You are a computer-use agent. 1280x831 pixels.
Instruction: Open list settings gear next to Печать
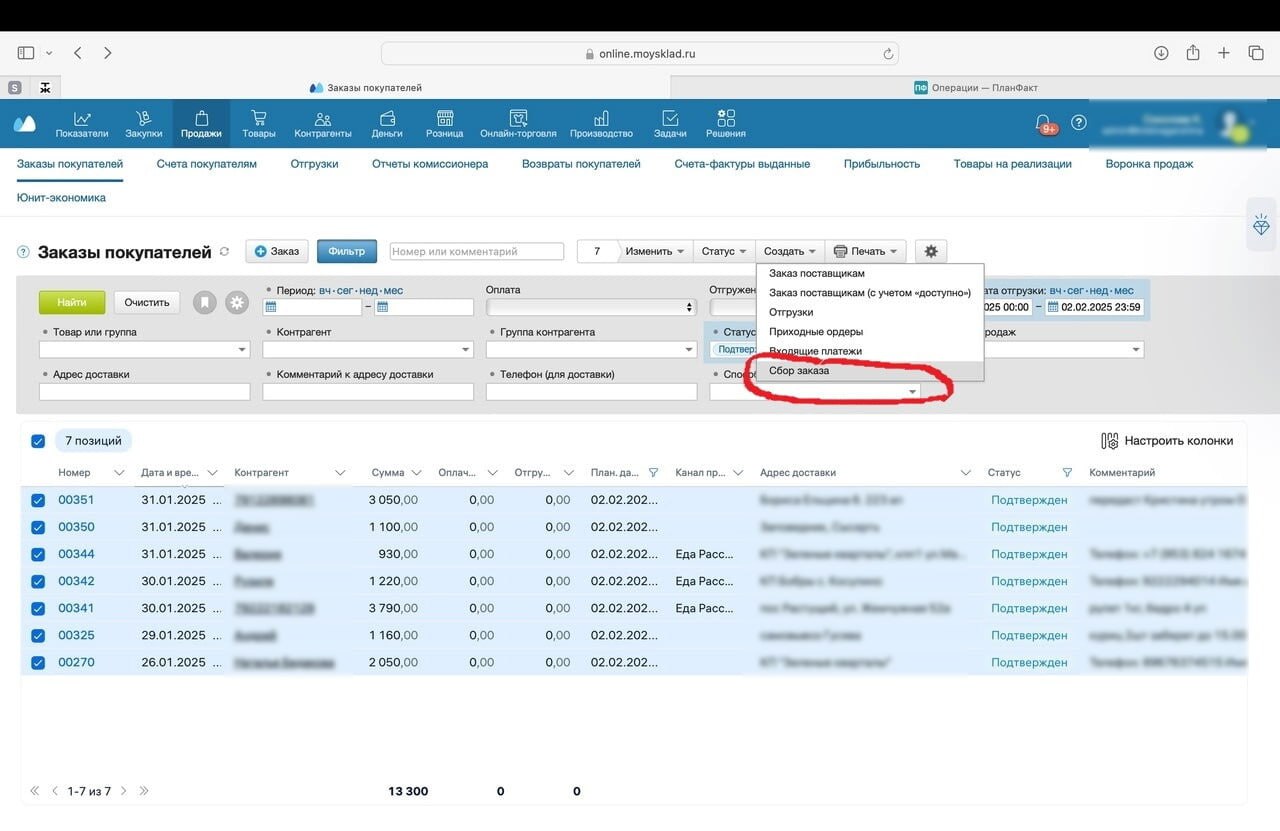coord(931,251)
